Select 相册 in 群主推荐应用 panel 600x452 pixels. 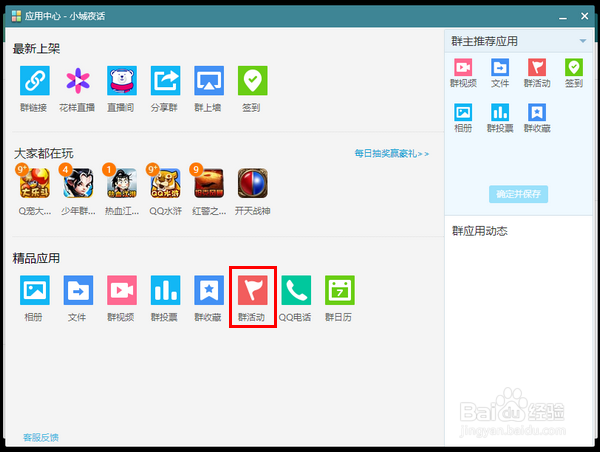[x=463, y=112]
